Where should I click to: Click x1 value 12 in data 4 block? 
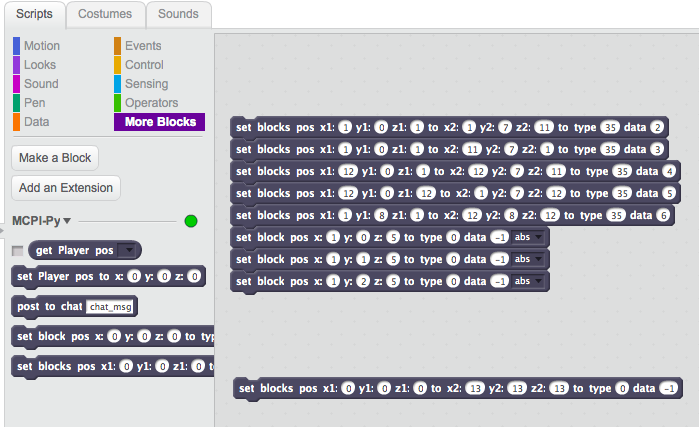(x=348, y=172)
